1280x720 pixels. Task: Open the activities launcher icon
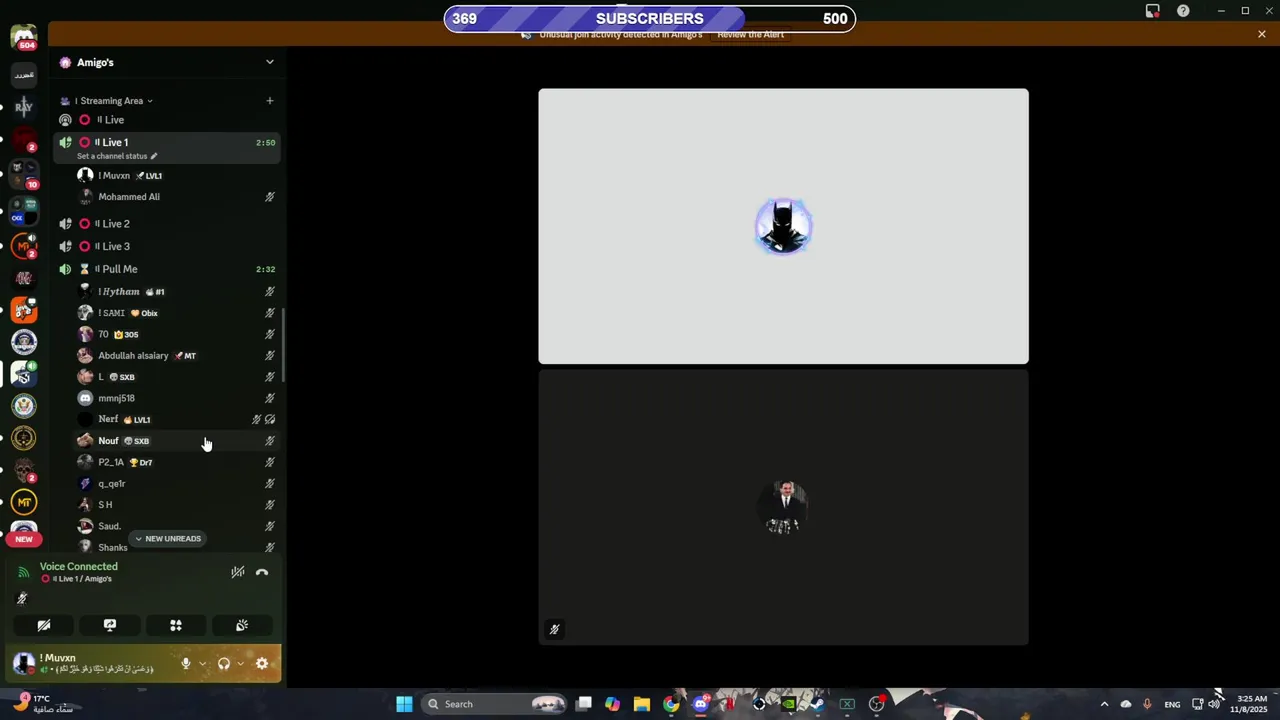(x=176, y=625)
